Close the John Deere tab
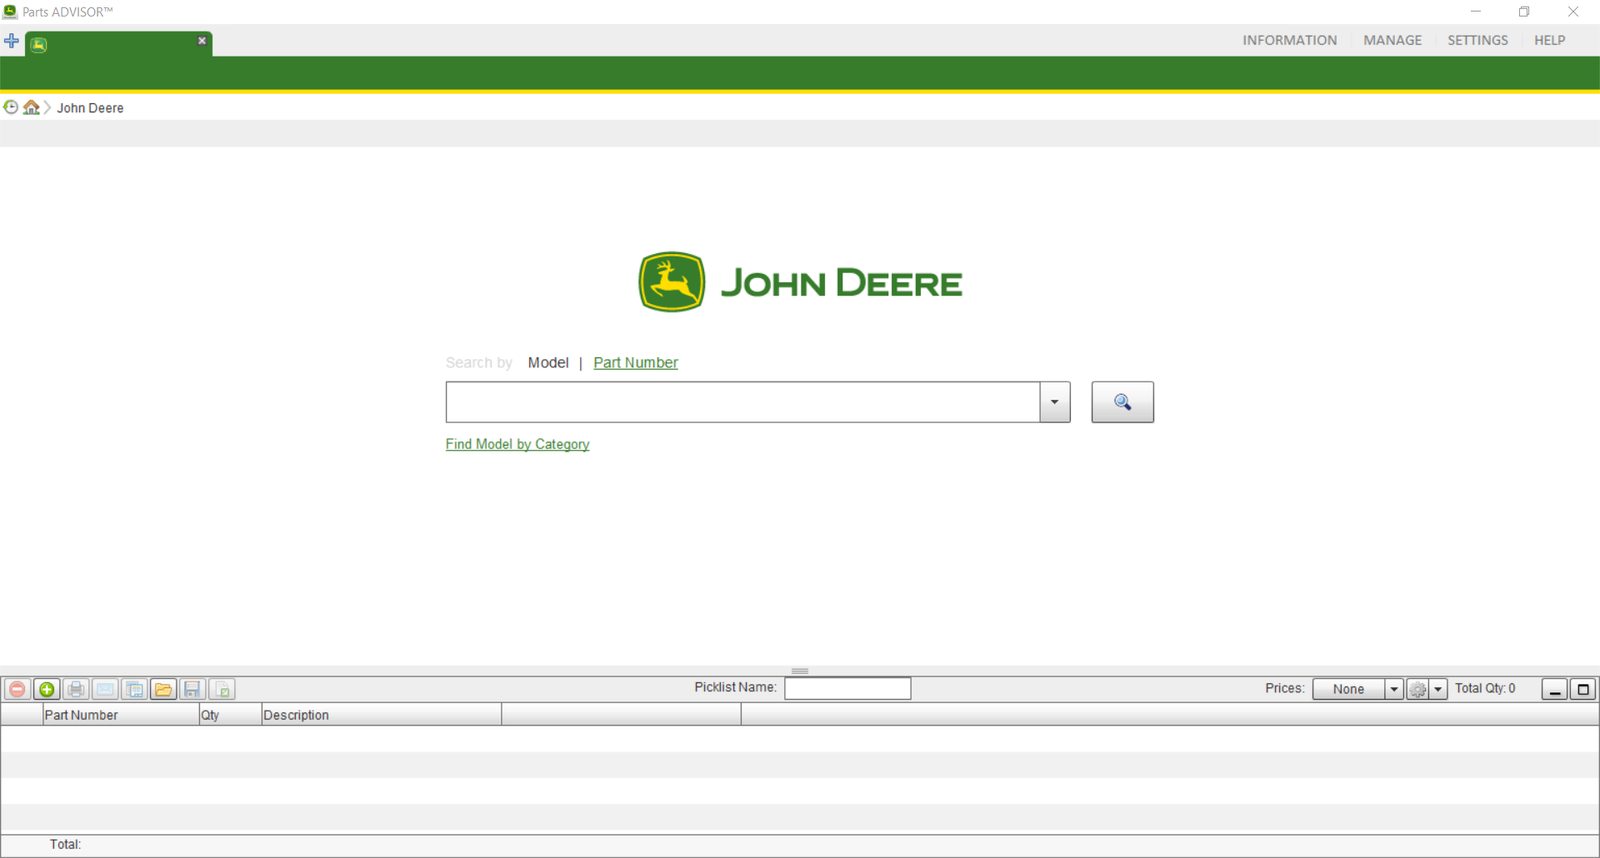This screenshot has height=858, width=1600. pos(202,41)
